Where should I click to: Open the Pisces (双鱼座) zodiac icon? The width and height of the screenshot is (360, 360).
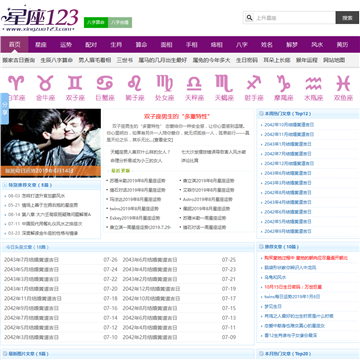[x=343, y=88]
